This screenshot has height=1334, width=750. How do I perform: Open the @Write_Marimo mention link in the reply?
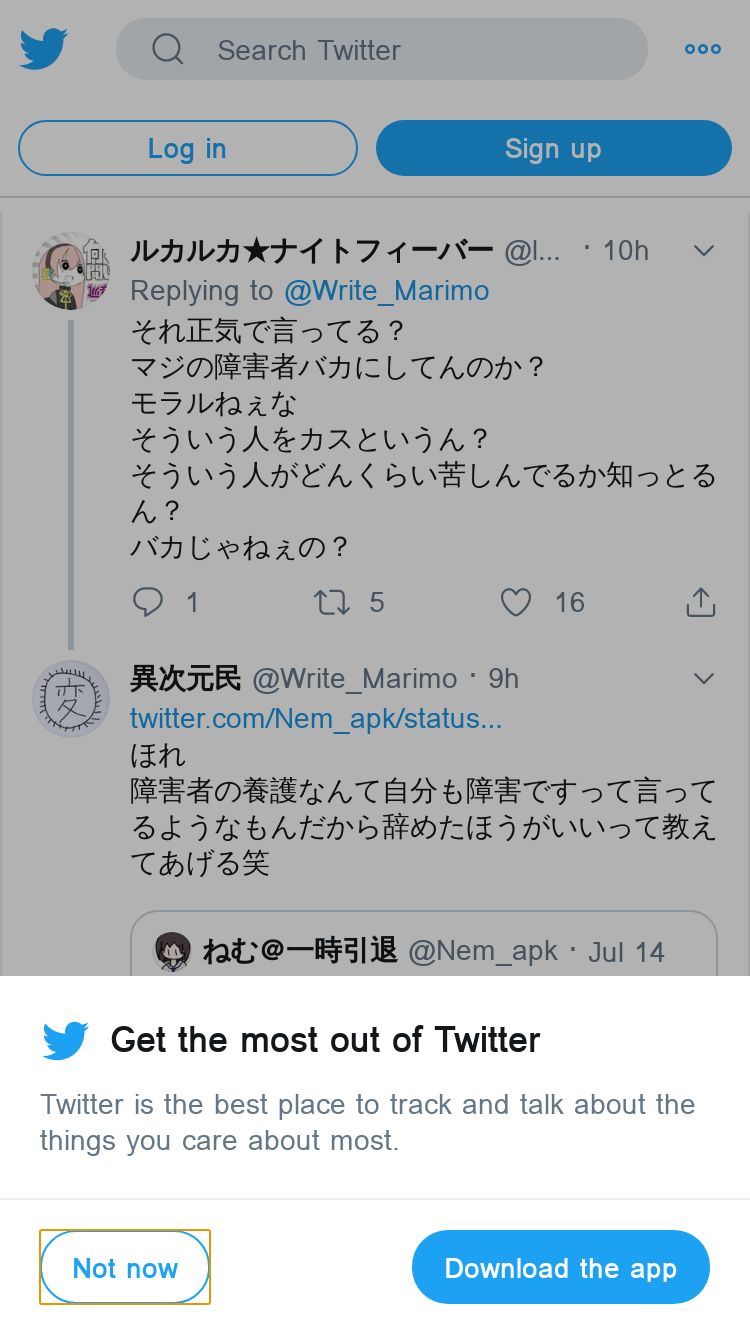(387, 291)
